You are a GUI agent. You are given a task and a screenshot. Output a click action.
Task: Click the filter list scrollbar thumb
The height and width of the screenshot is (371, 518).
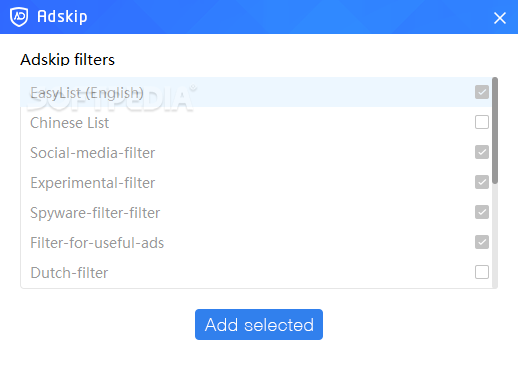[495, 130]
